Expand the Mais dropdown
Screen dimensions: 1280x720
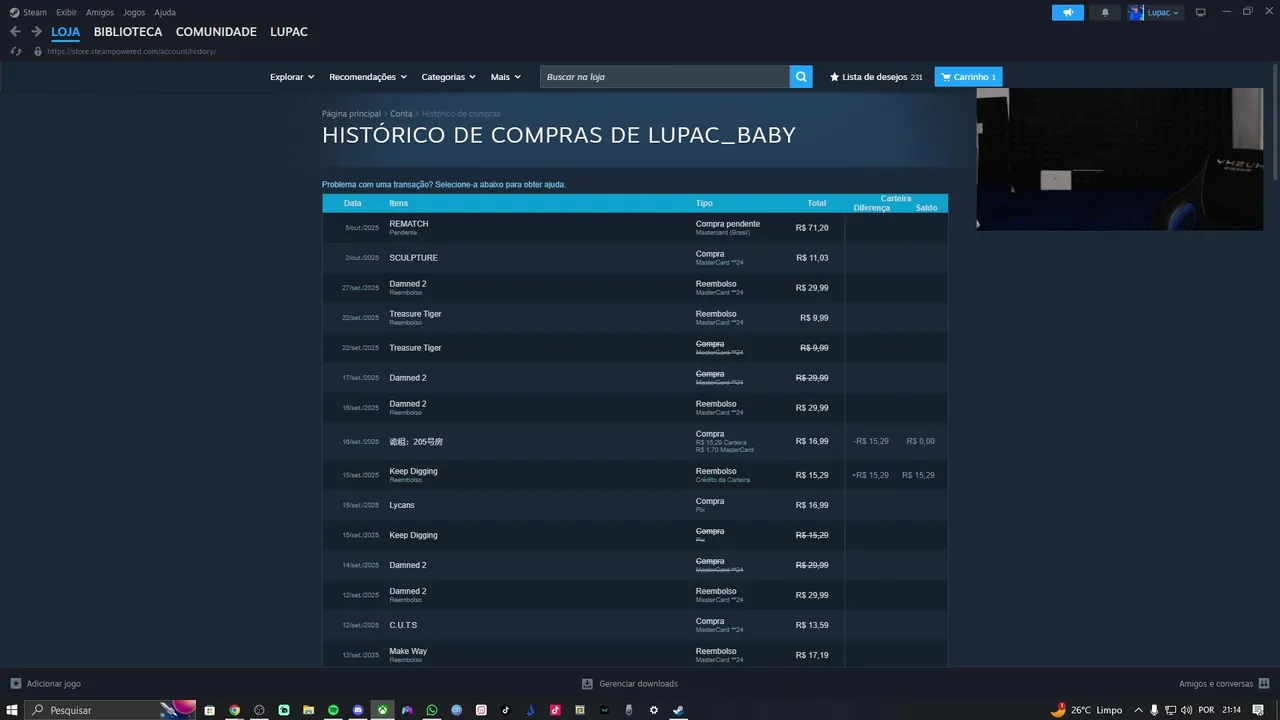(x=505, y=77)
